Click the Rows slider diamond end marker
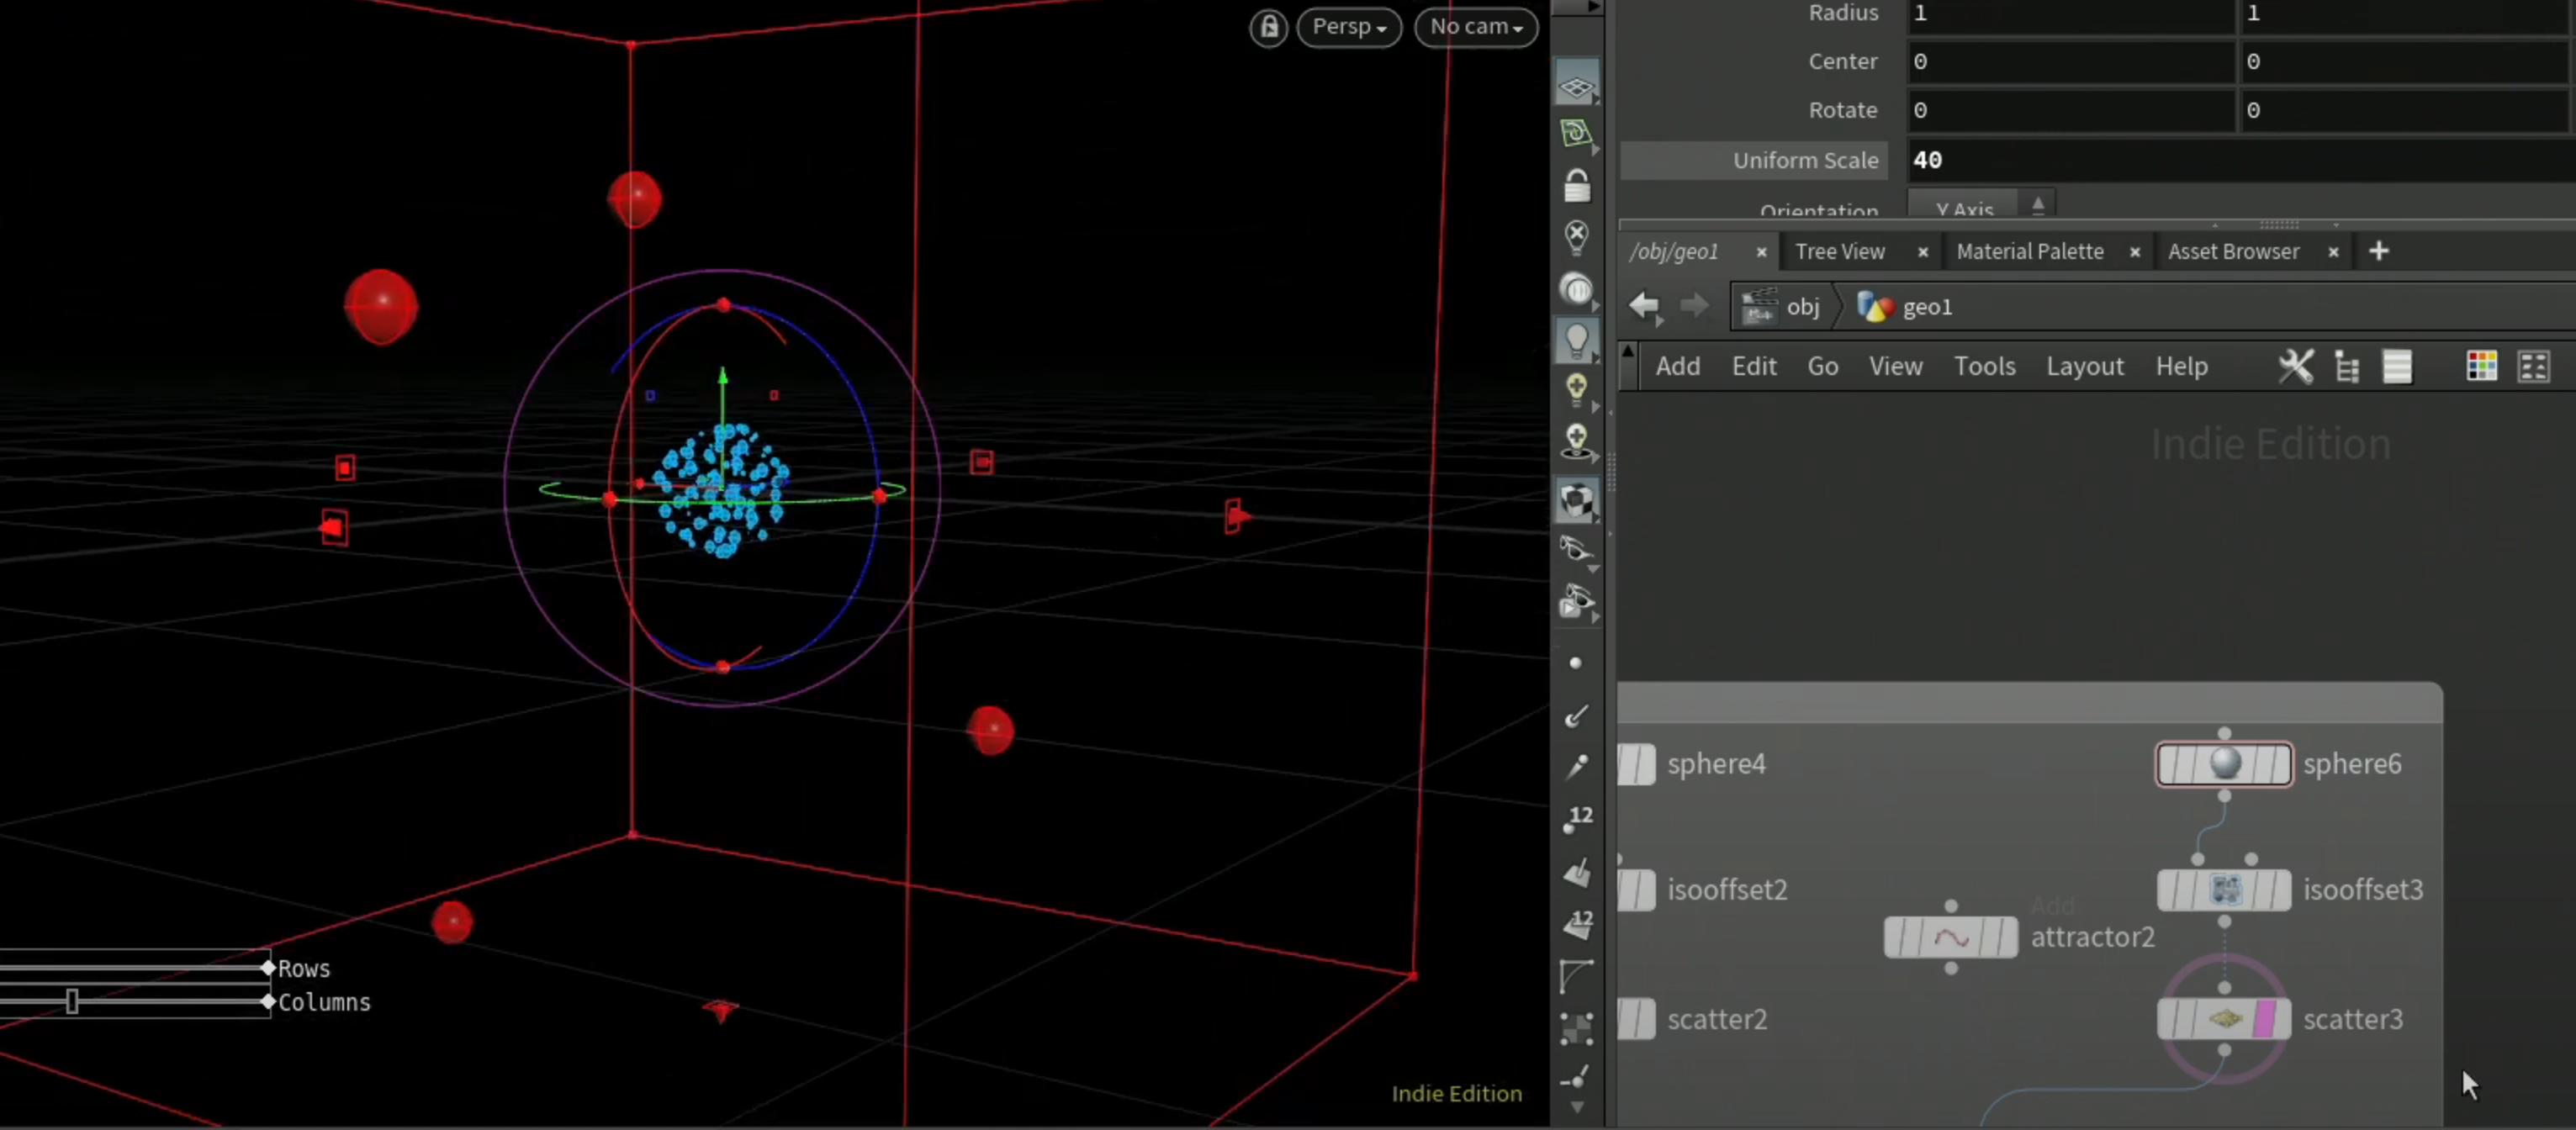The image size is (2576, 1130). (x=267, y=967)
